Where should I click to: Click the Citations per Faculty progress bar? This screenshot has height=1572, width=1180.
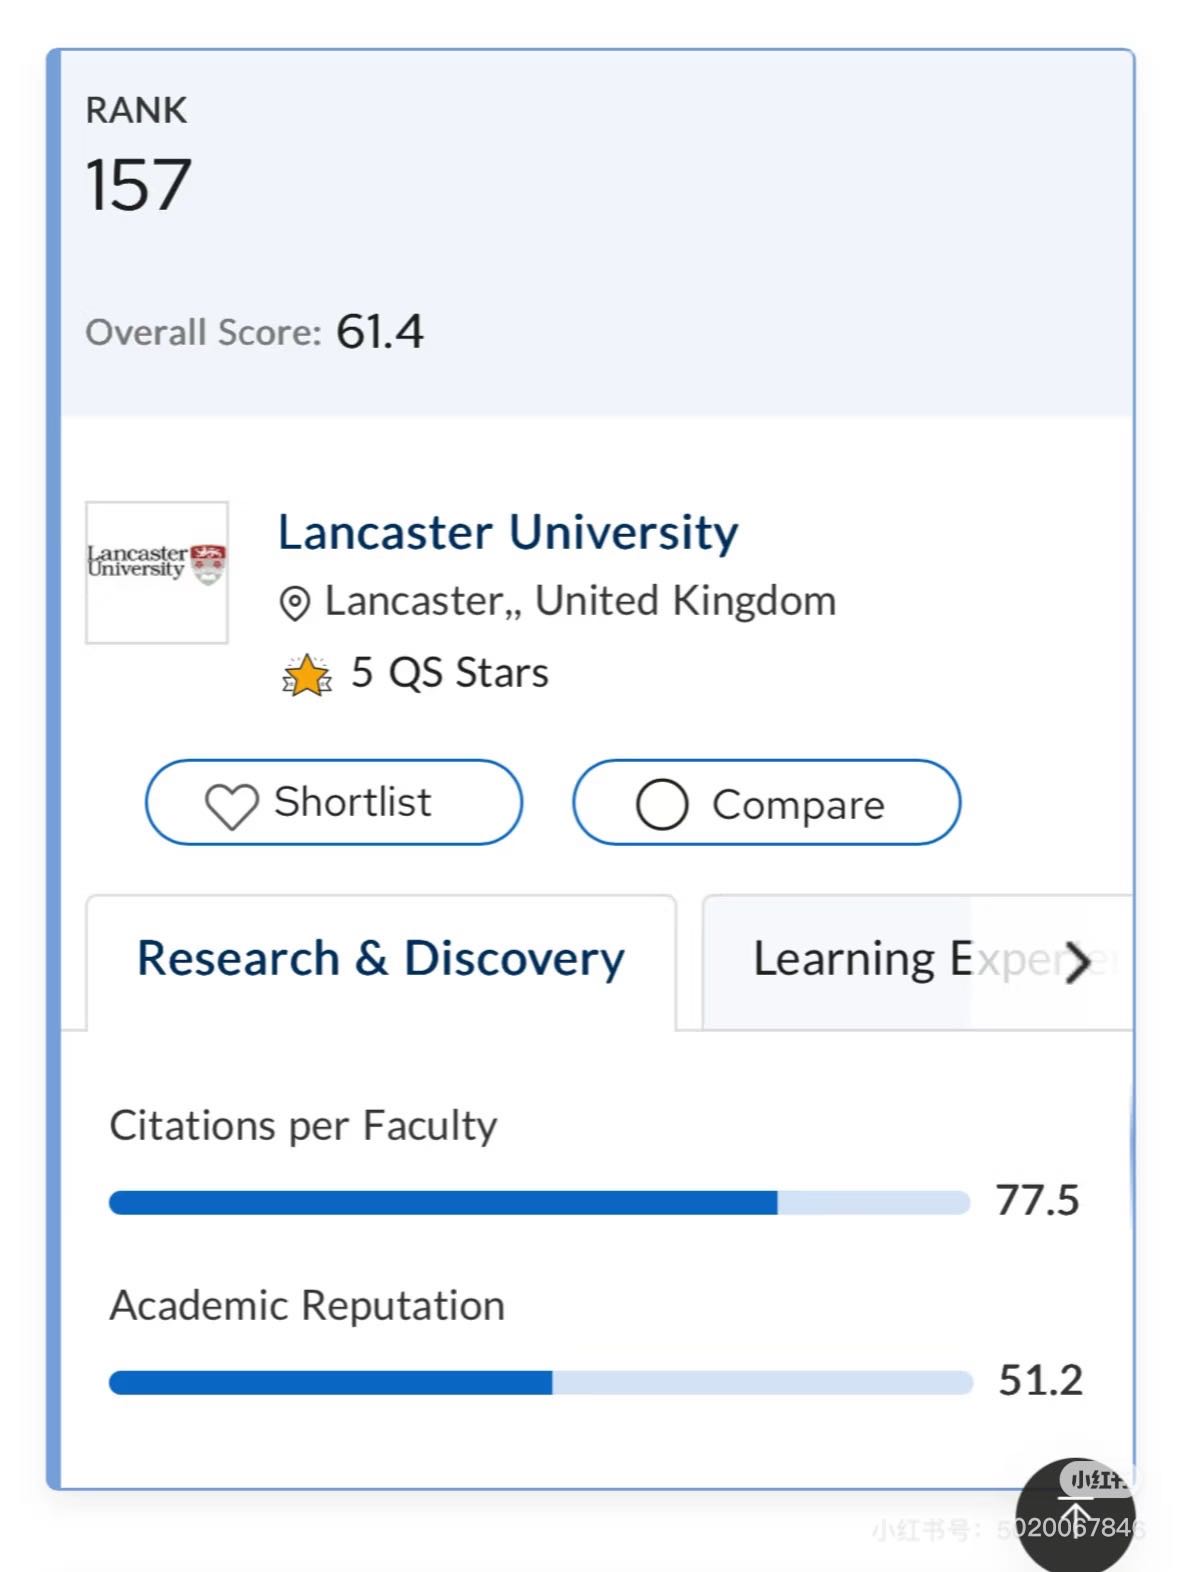[x=539, y=1202]
